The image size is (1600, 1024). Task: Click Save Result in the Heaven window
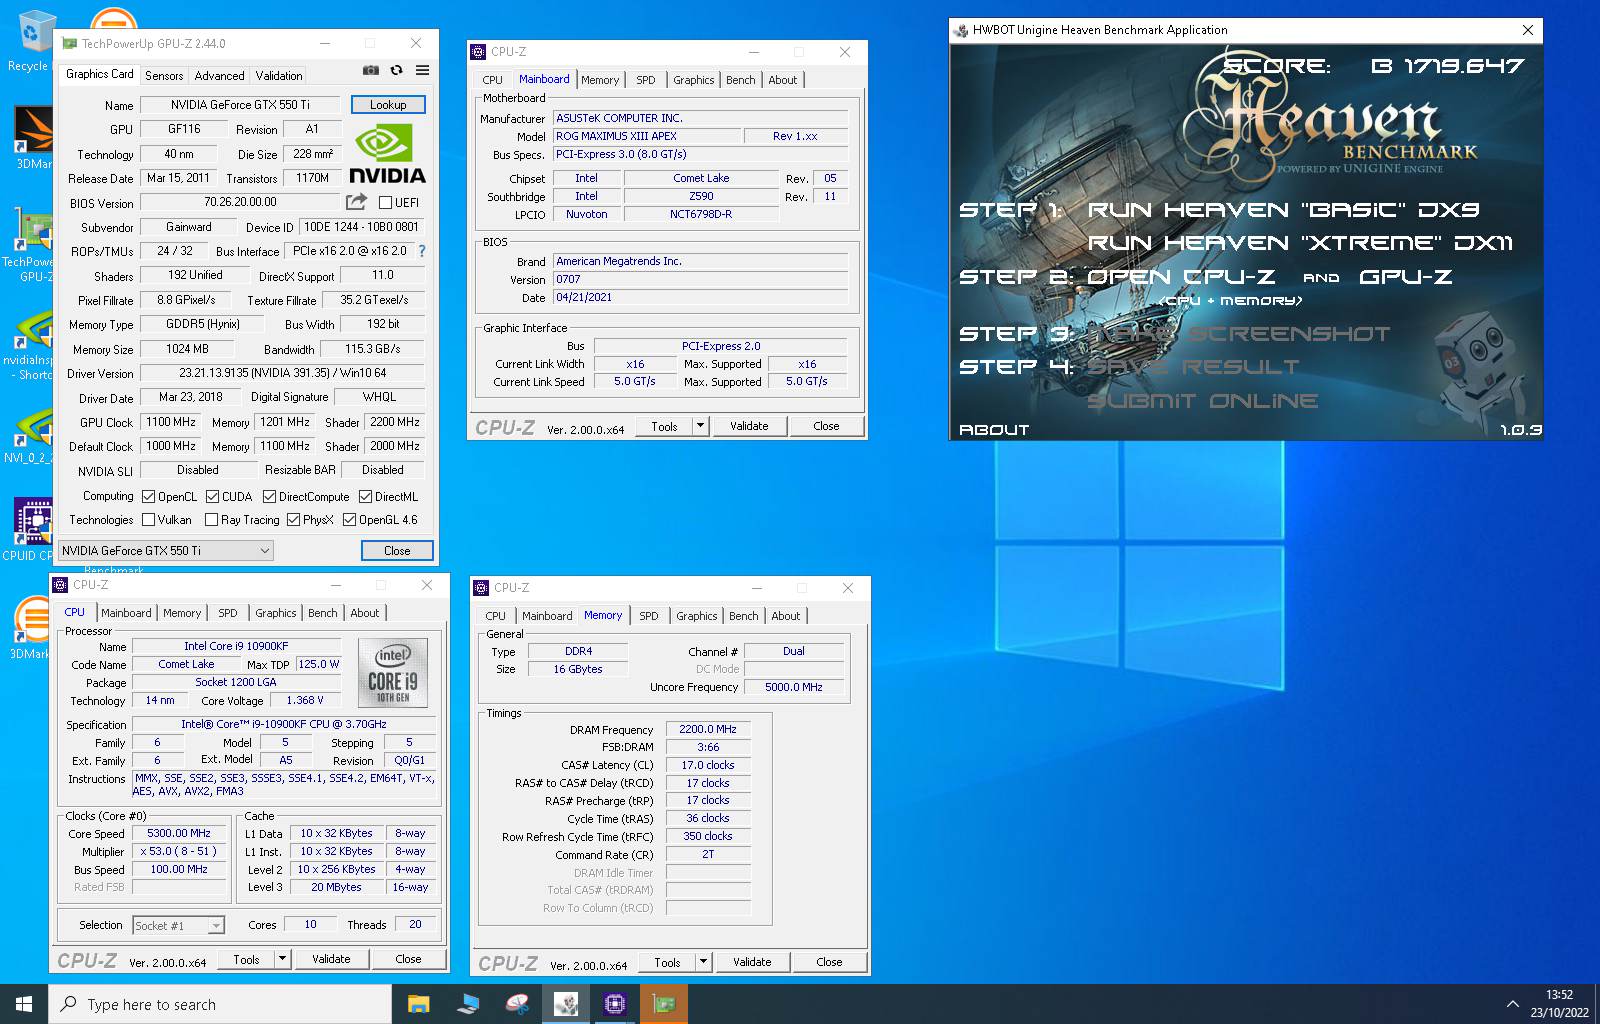[x=1193, y=367]
